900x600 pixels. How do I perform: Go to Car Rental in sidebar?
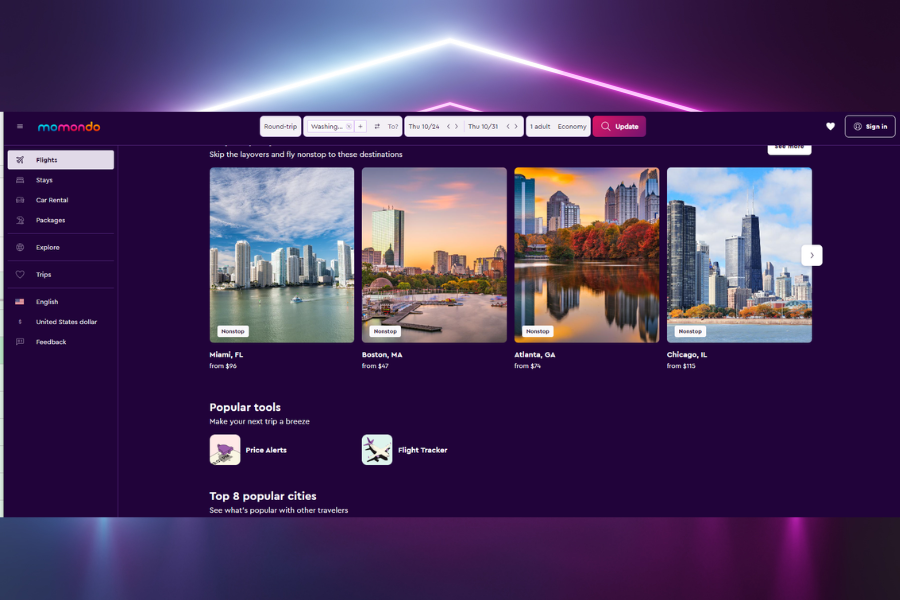[x=52, y=200]
